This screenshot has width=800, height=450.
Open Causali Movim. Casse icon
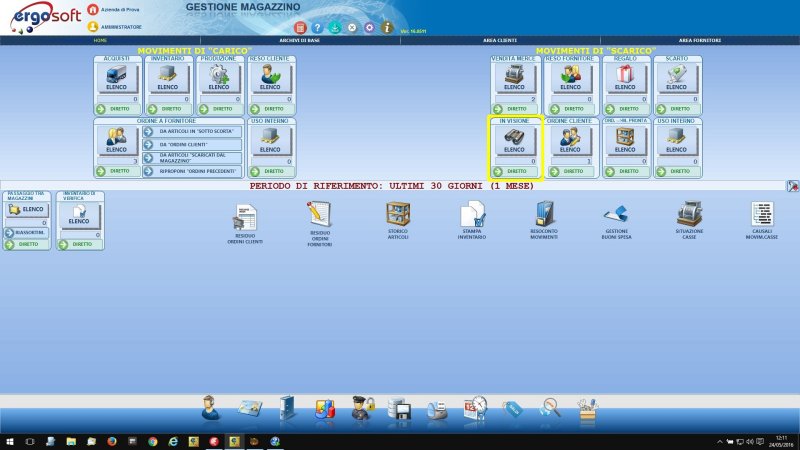click(762, 213)
